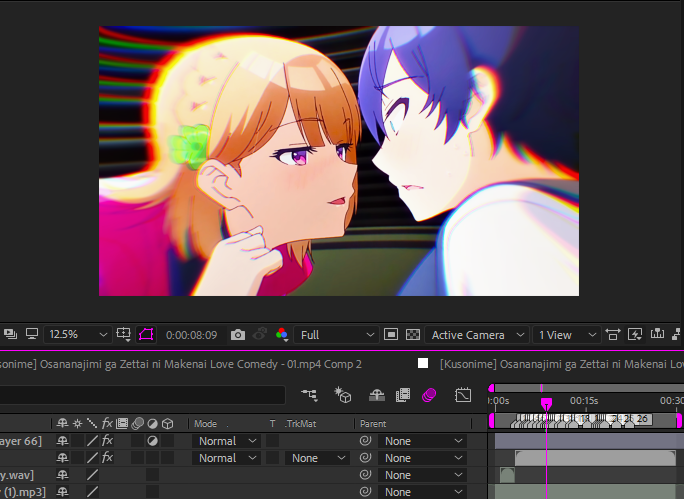Image resolution: width=684 pixels, height=499 pixels.
Task: Open Layer 66 Parent None dropdown
Action: point(422,441)
